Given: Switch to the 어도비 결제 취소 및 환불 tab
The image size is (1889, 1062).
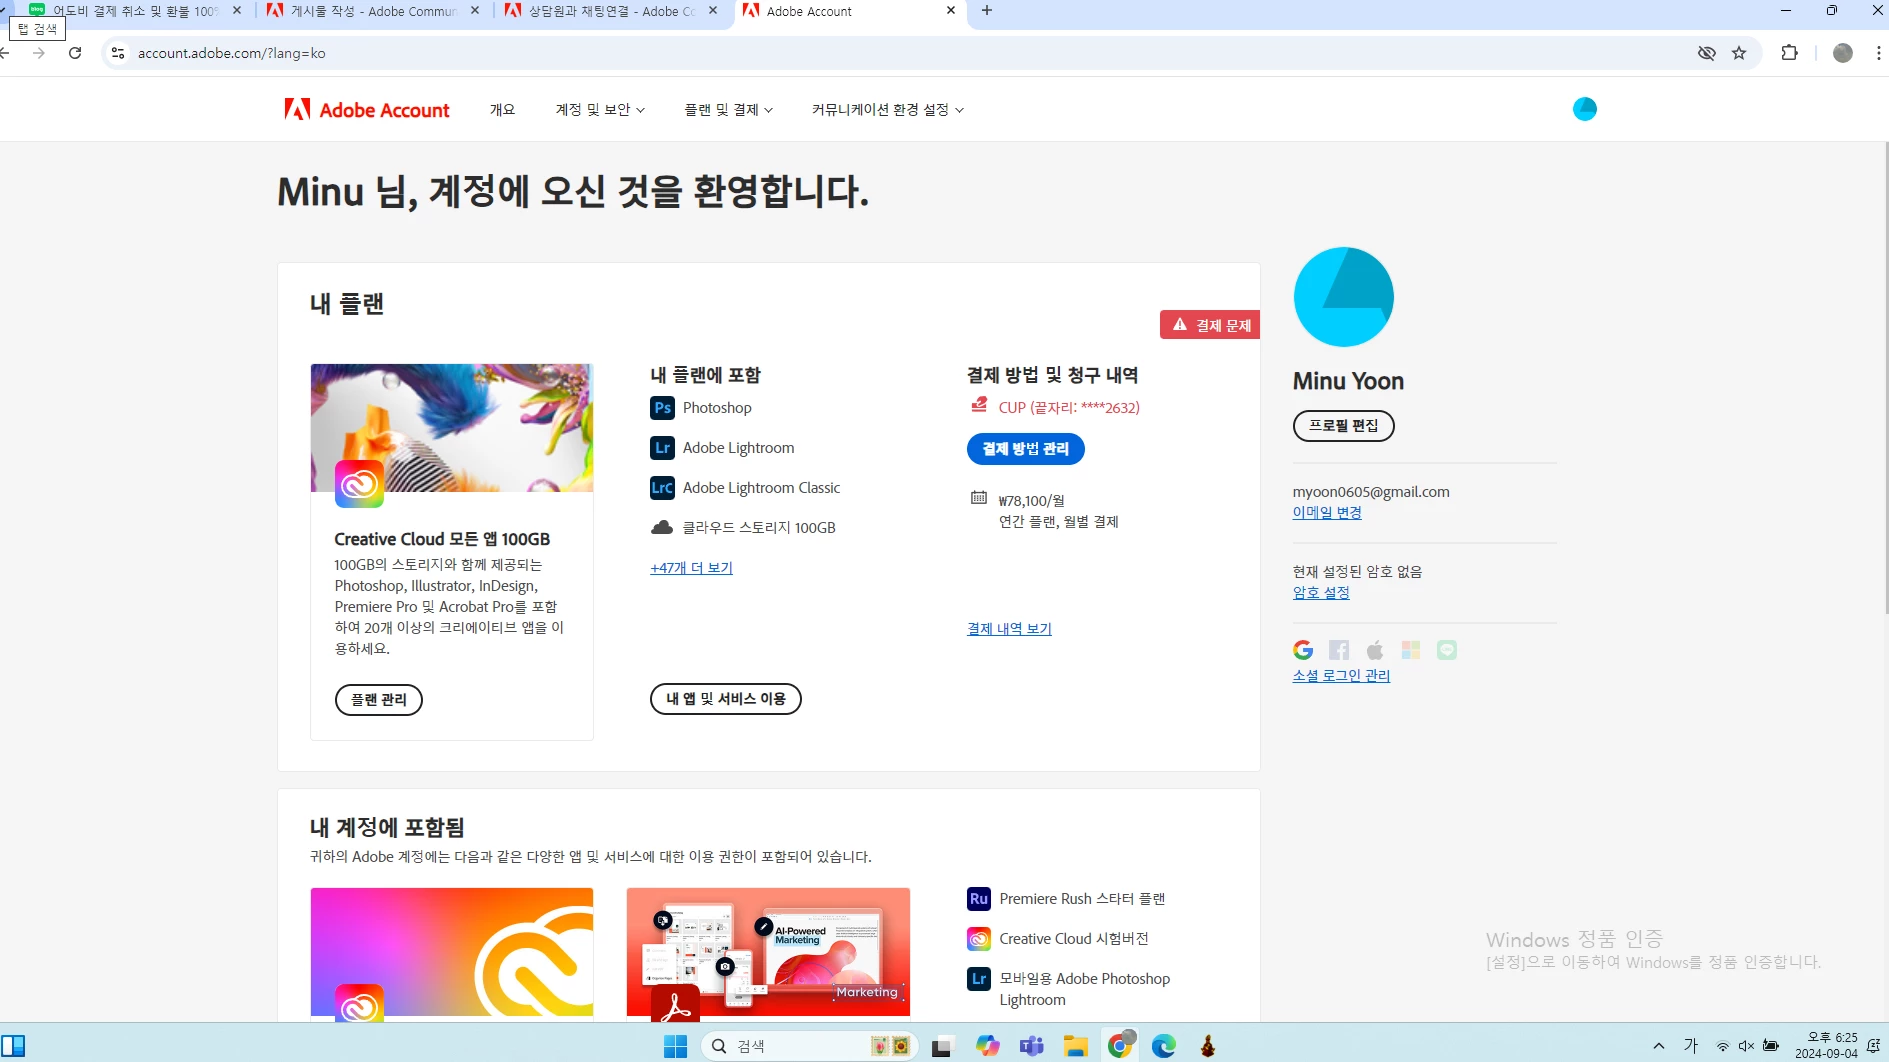Looking at the screenshot, I should click(x=134, y=11).
